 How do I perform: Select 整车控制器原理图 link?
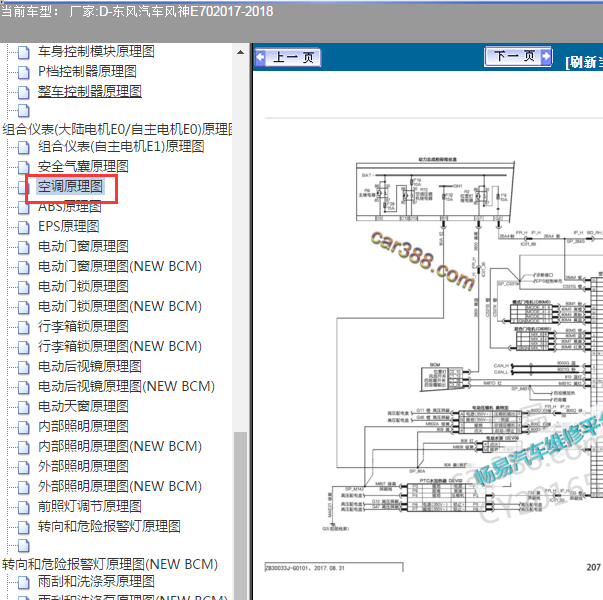(x=90, y=91)
